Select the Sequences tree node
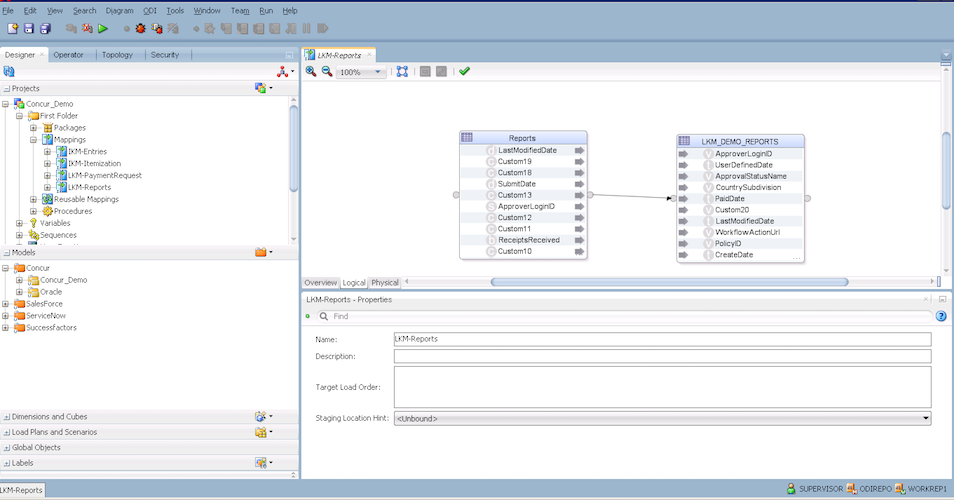The width and height of the screenshot is (954, 500). tap(58, 235)
